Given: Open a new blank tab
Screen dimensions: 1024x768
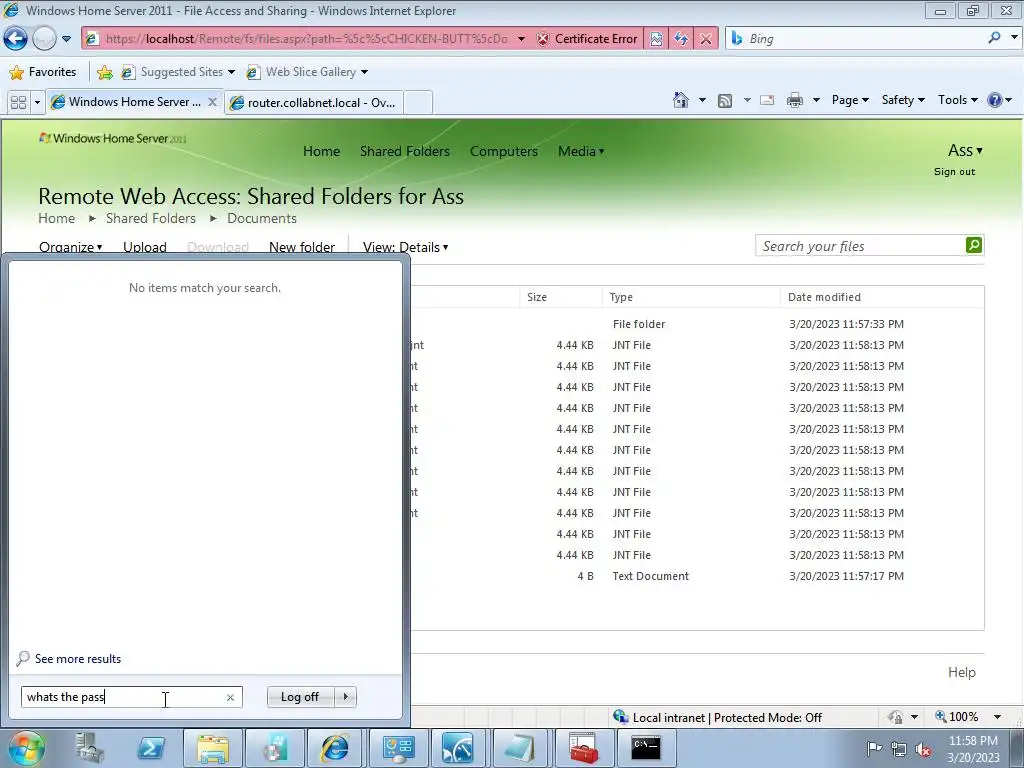Looking at the screenshot, I should [x=418, y=103].
